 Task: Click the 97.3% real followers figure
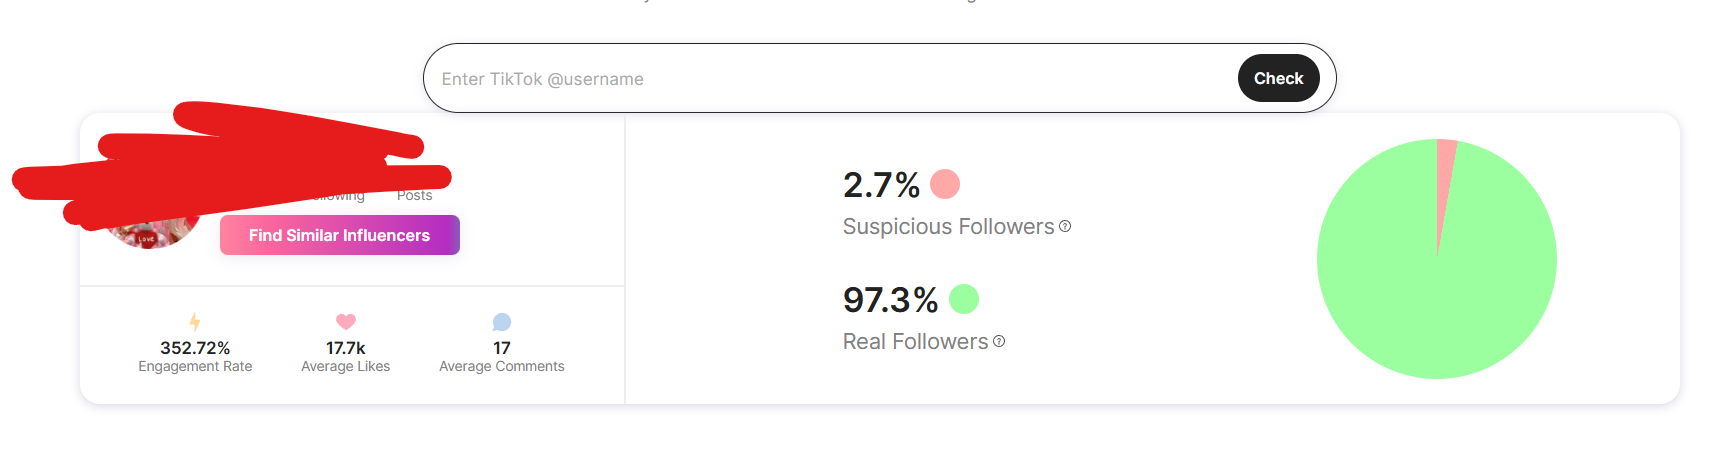(890, 299)
